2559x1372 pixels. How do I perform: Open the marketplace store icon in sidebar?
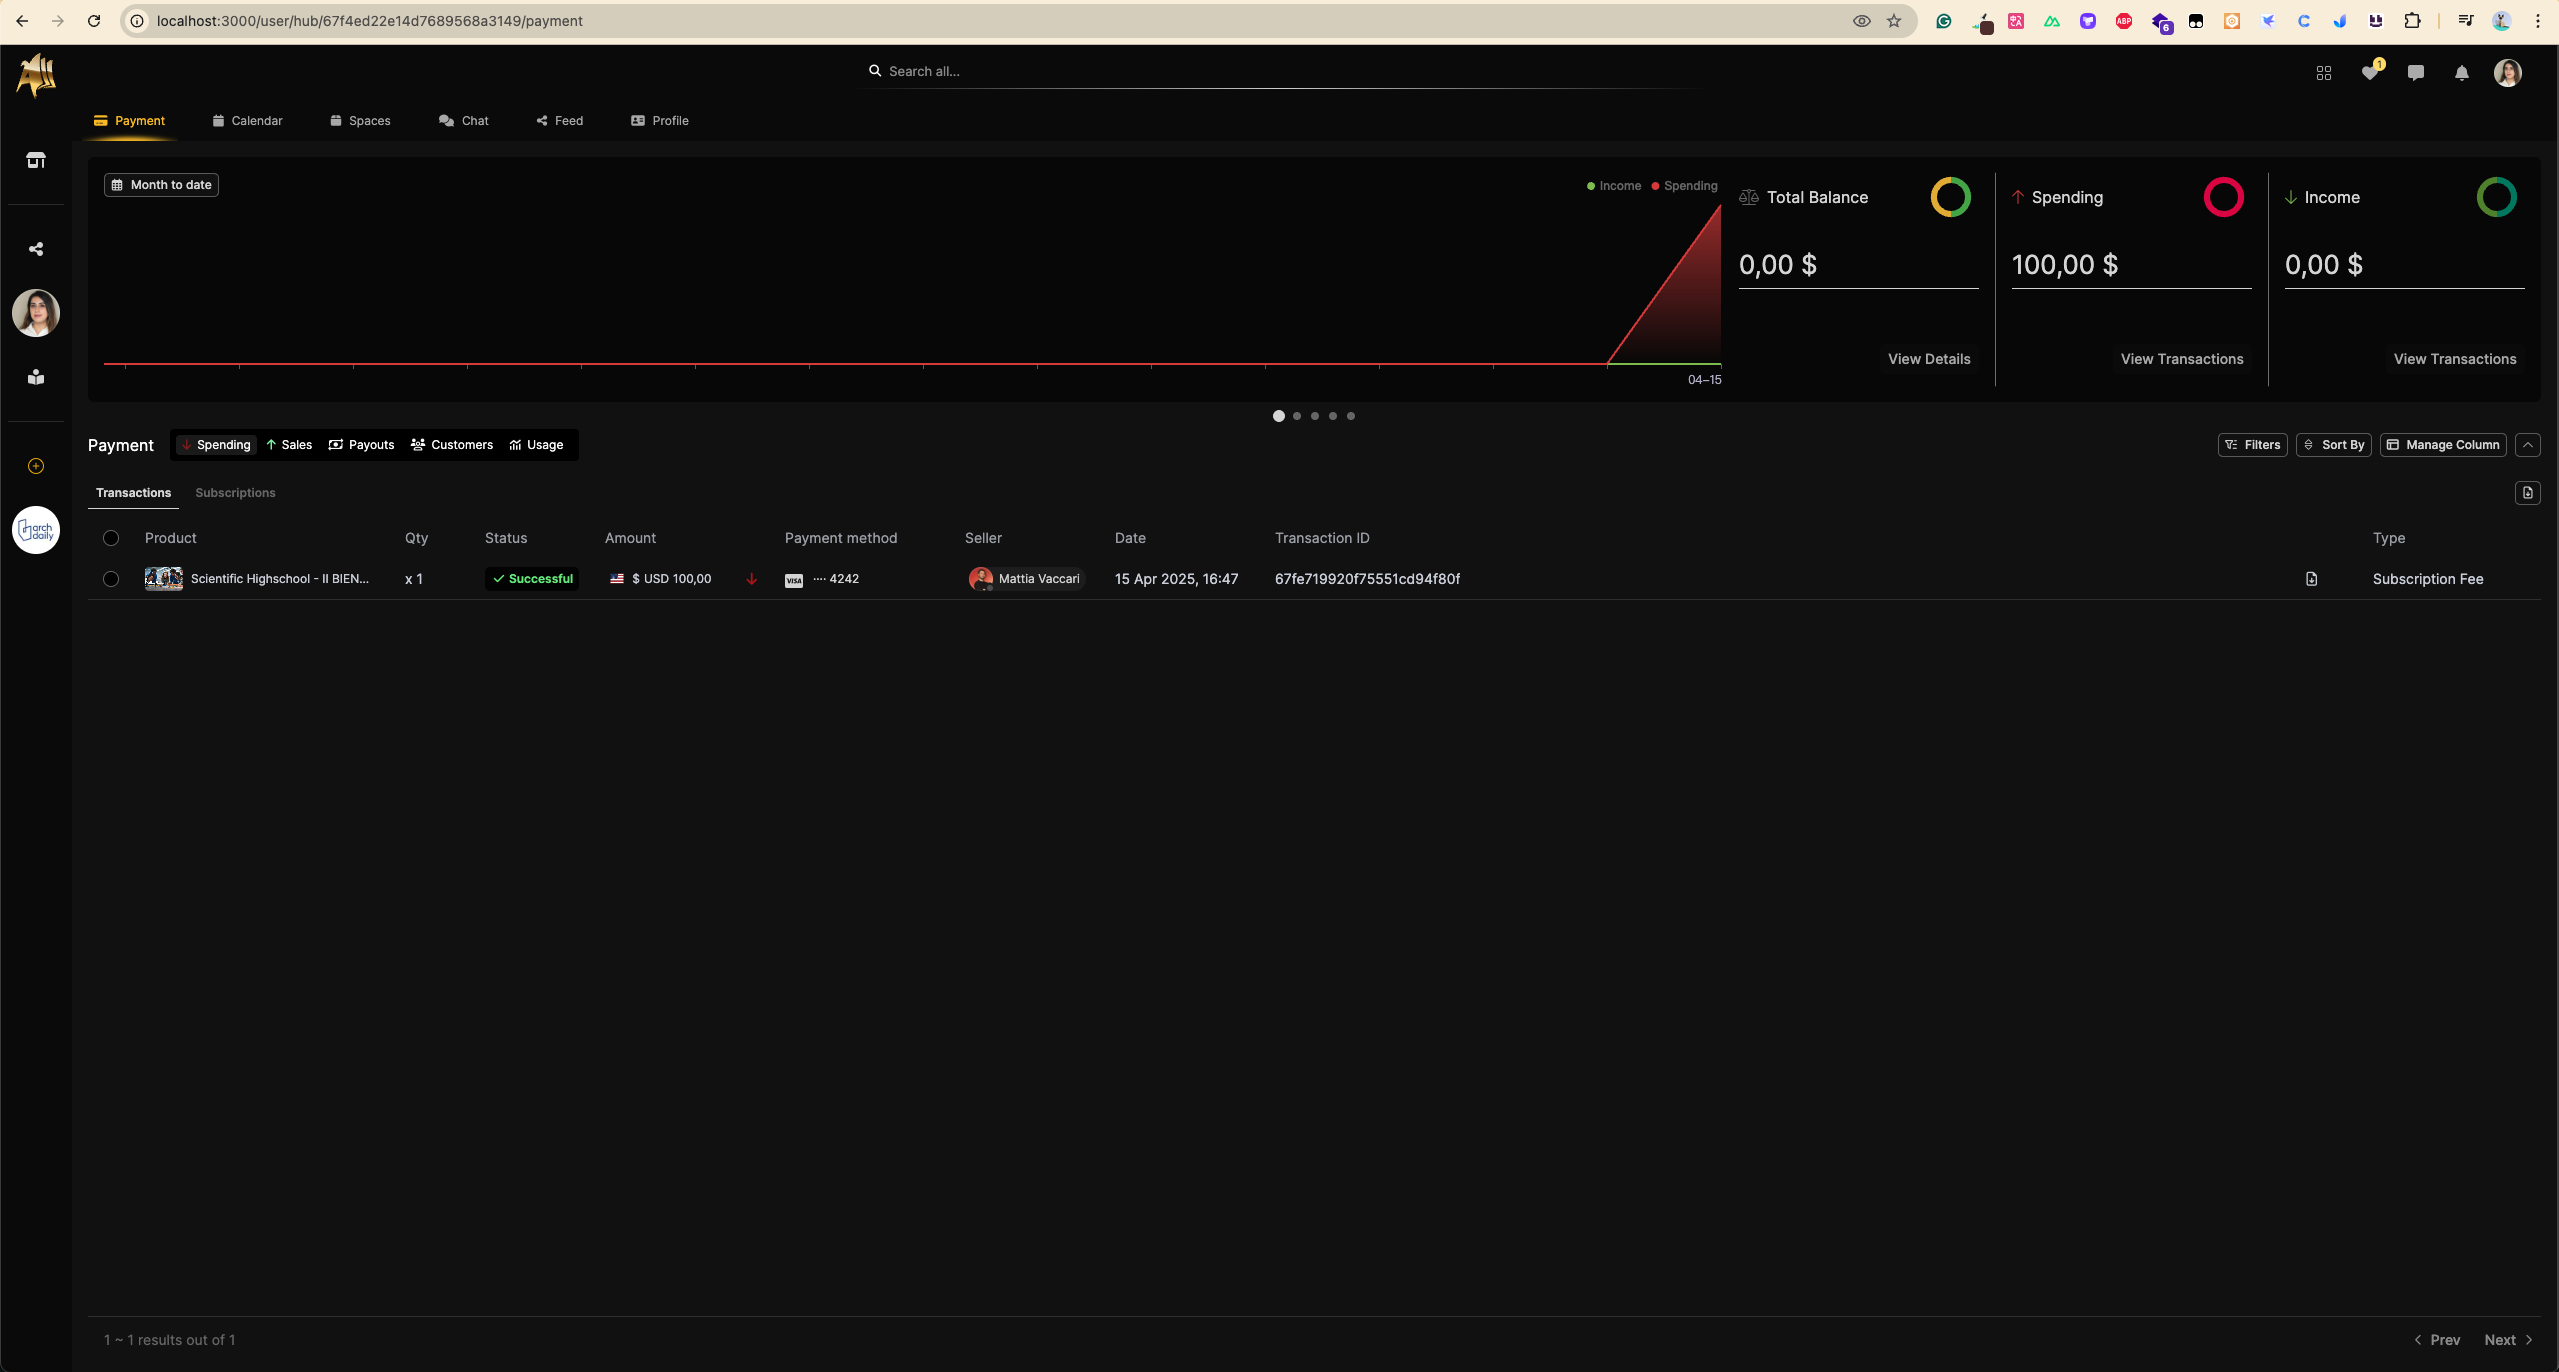pyautogui.click(x=36, y=160)
